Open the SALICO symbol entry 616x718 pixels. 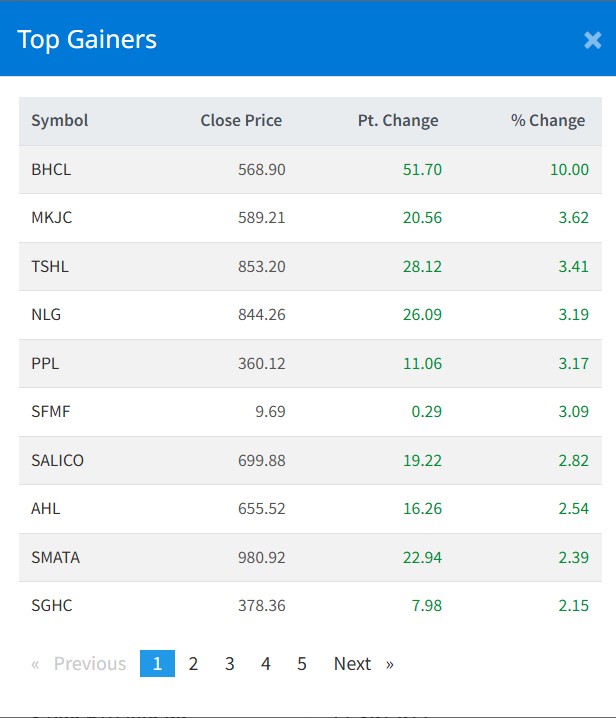point(58,461)
